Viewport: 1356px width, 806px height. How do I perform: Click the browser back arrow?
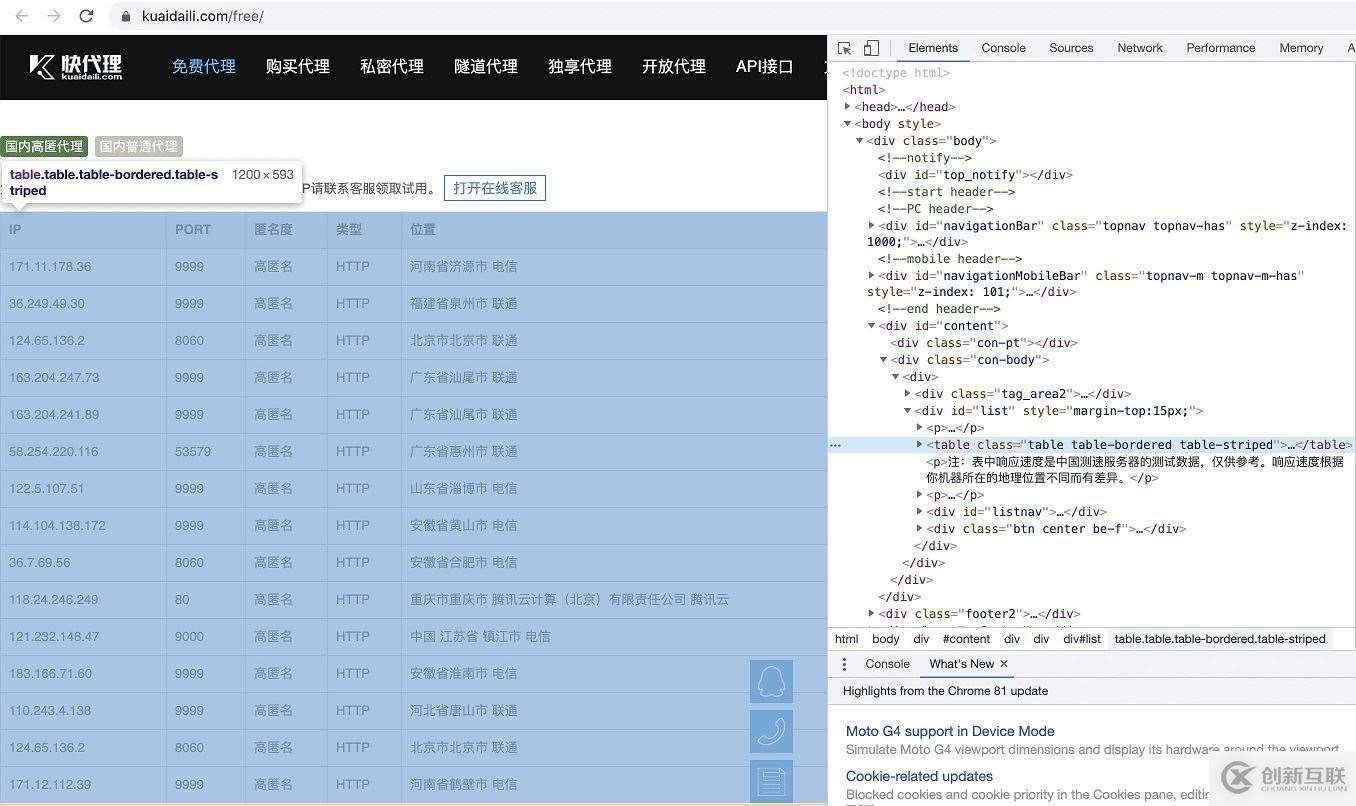click(x=20, y=16)
